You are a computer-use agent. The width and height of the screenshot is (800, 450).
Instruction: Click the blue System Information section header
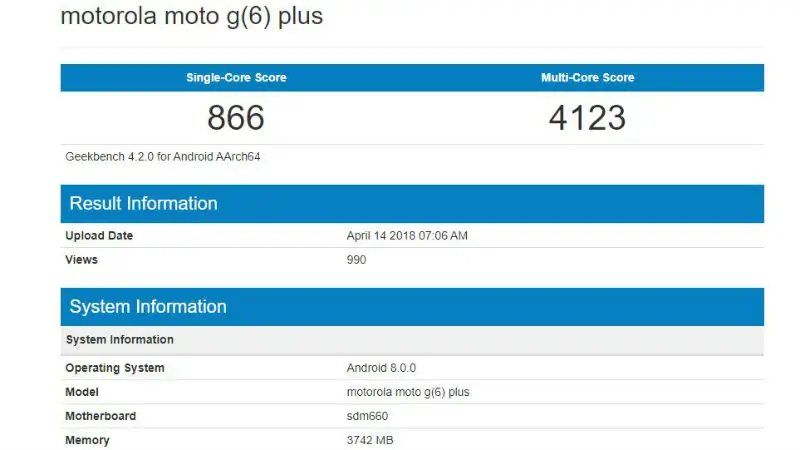pos(412,307)
